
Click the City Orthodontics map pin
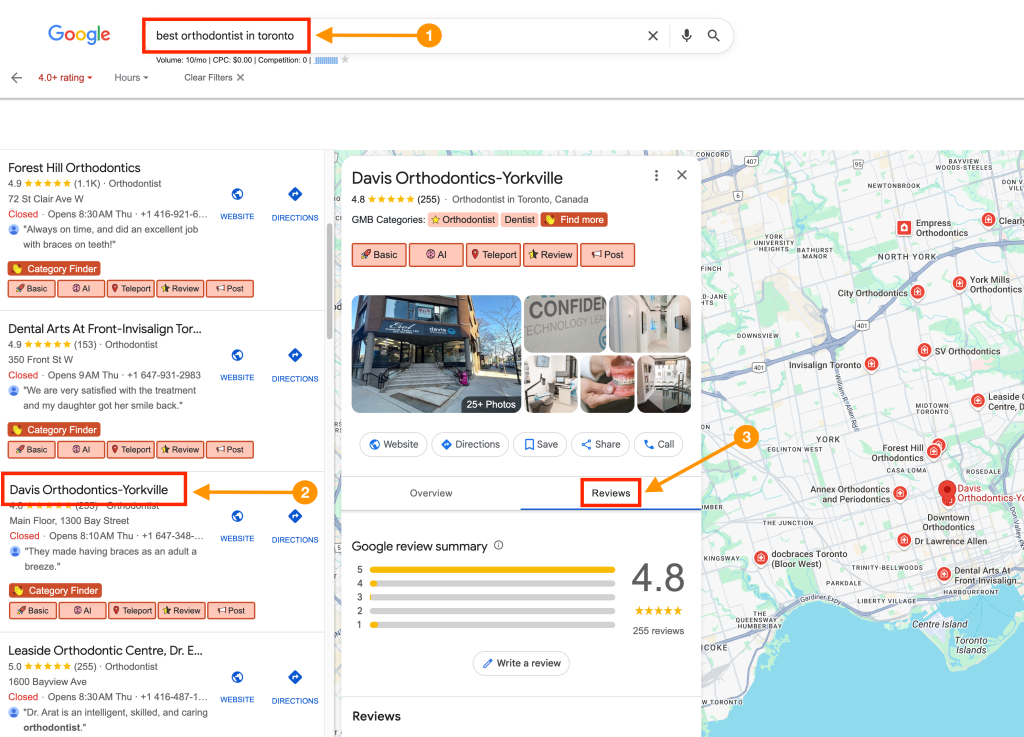918,292
